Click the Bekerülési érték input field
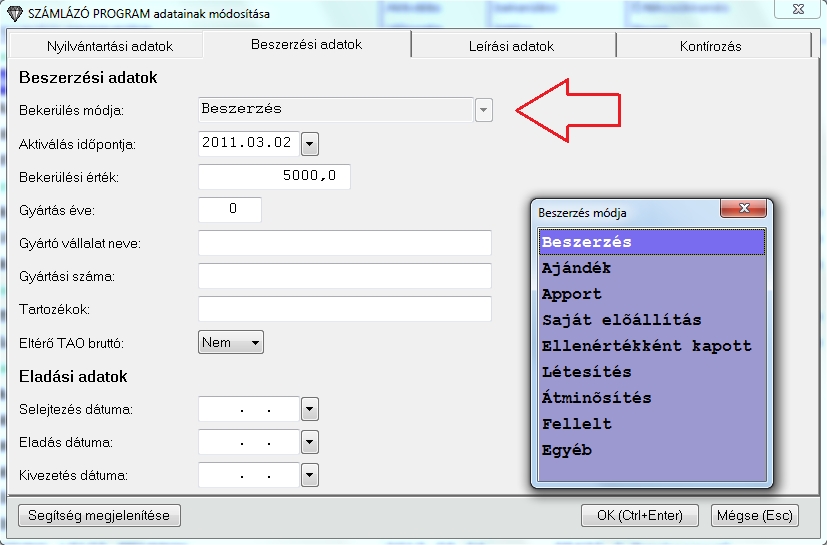Screen dimensions: 827x545 point(274,177)
